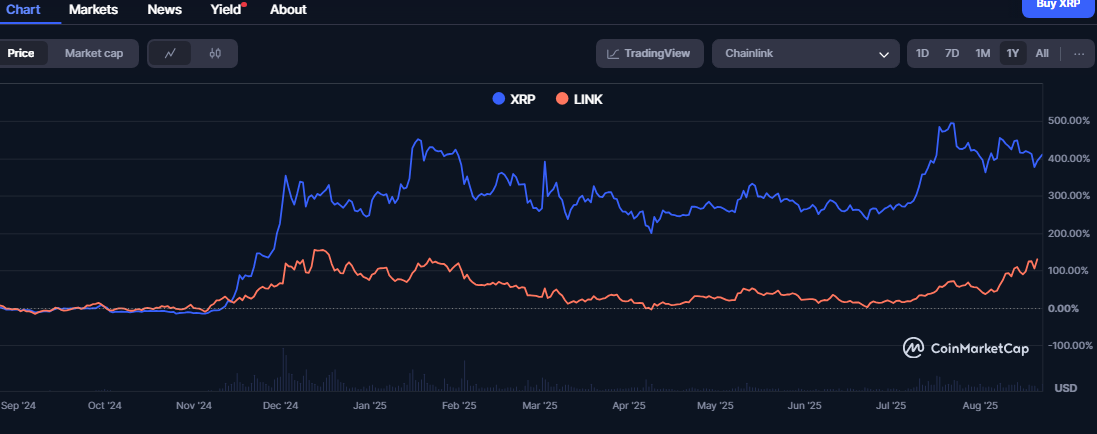Switch to the candlestick chart icon
Screen dimensions: 1097x434
[x=215, y=53]
